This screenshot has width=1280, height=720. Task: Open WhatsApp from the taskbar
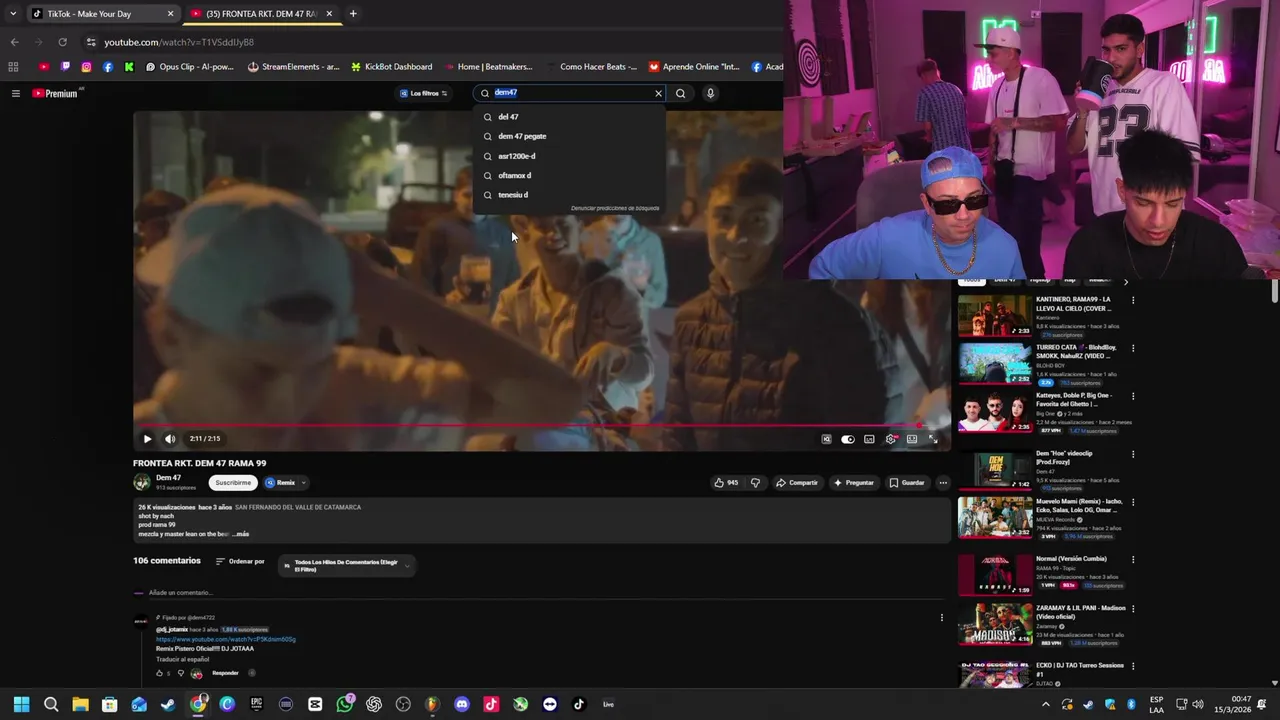(x=345, y=704)
